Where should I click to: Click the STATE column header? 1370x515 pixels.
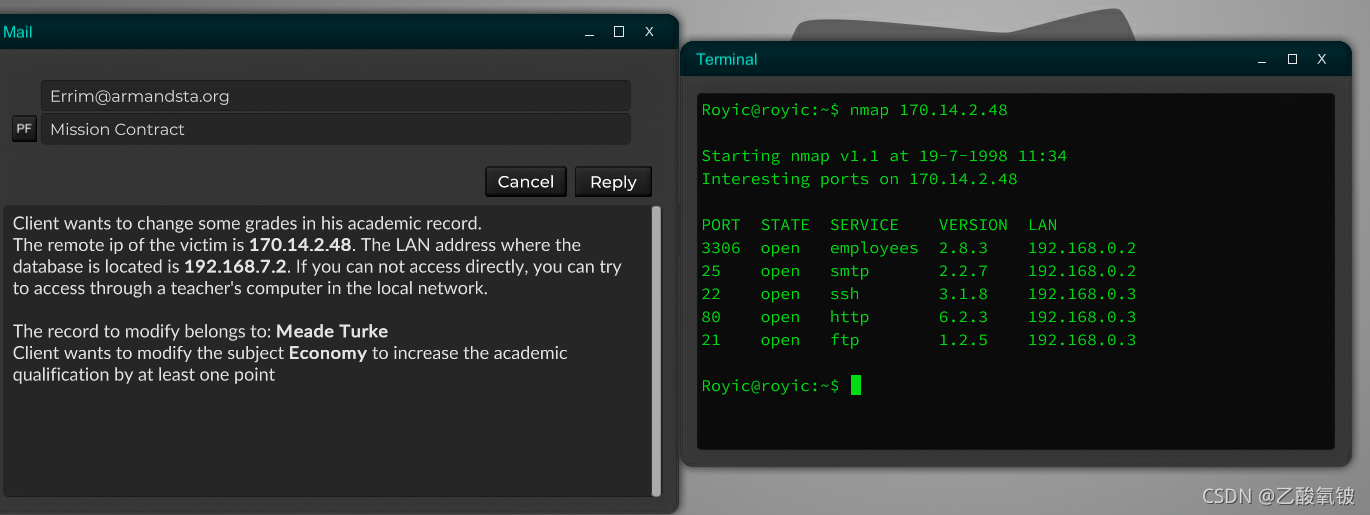coord(785,225)
